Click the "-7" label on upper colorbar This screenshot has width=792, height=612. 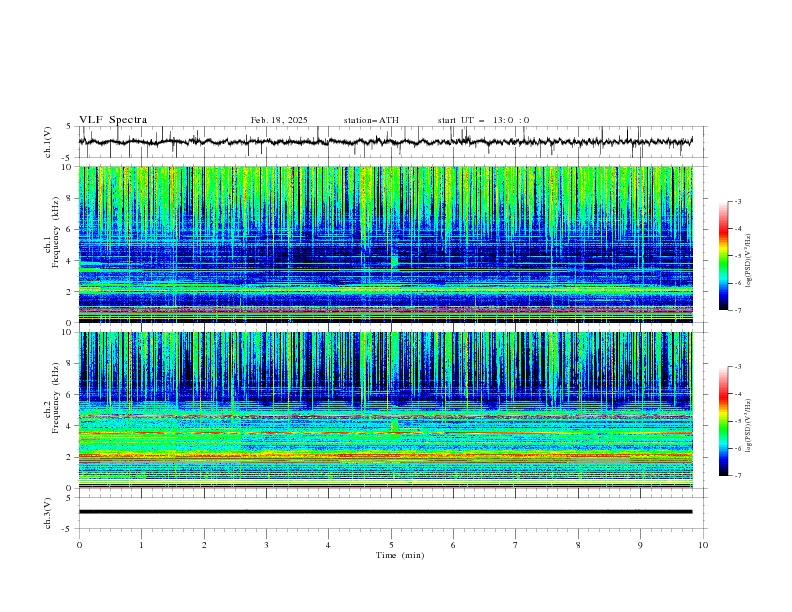(x=737, y=310)
